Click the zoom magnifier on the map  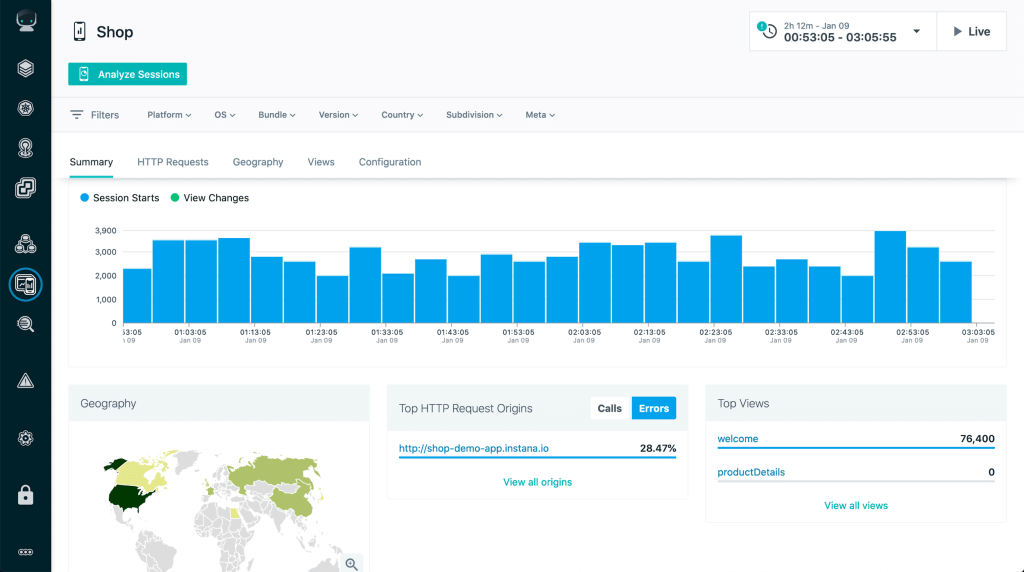coord(351,564)
